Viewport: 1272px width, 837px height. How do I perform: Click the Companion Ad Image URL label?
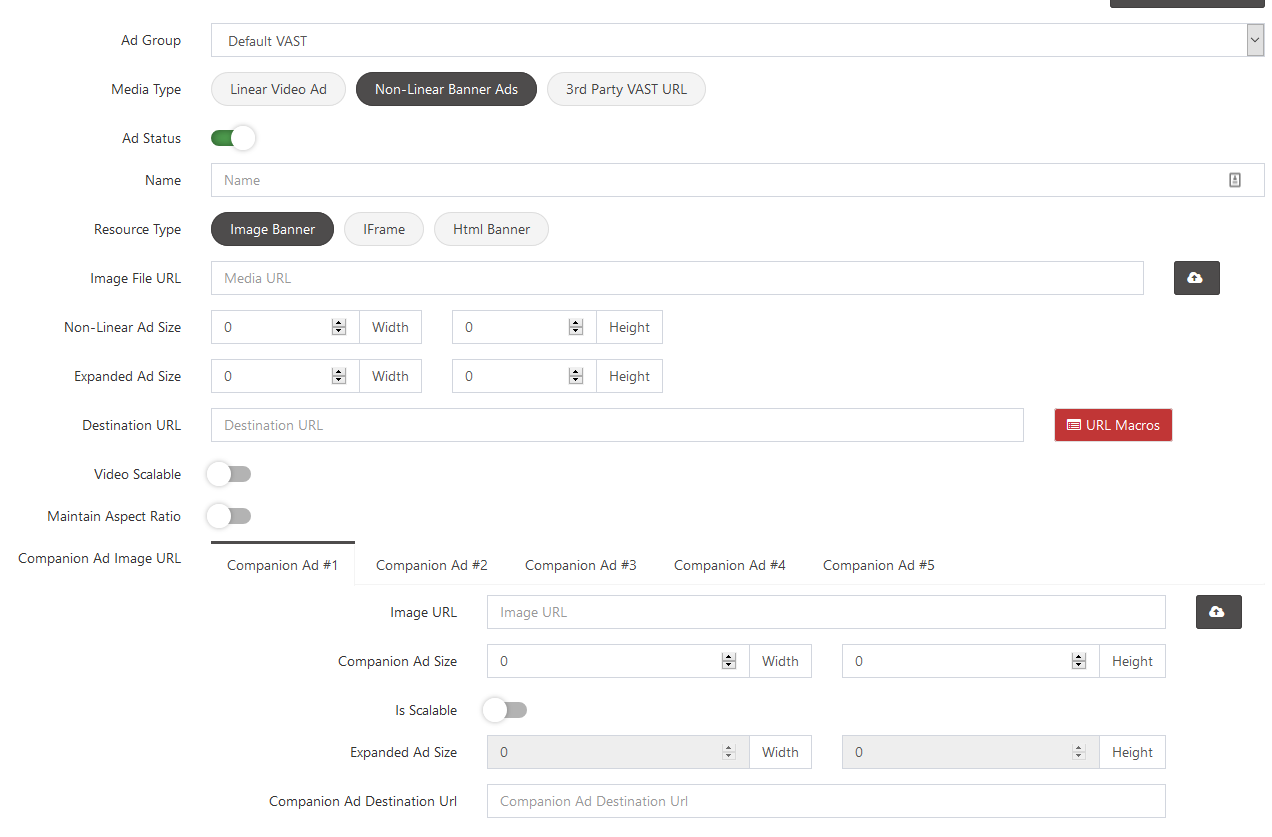tap(100, 558)
